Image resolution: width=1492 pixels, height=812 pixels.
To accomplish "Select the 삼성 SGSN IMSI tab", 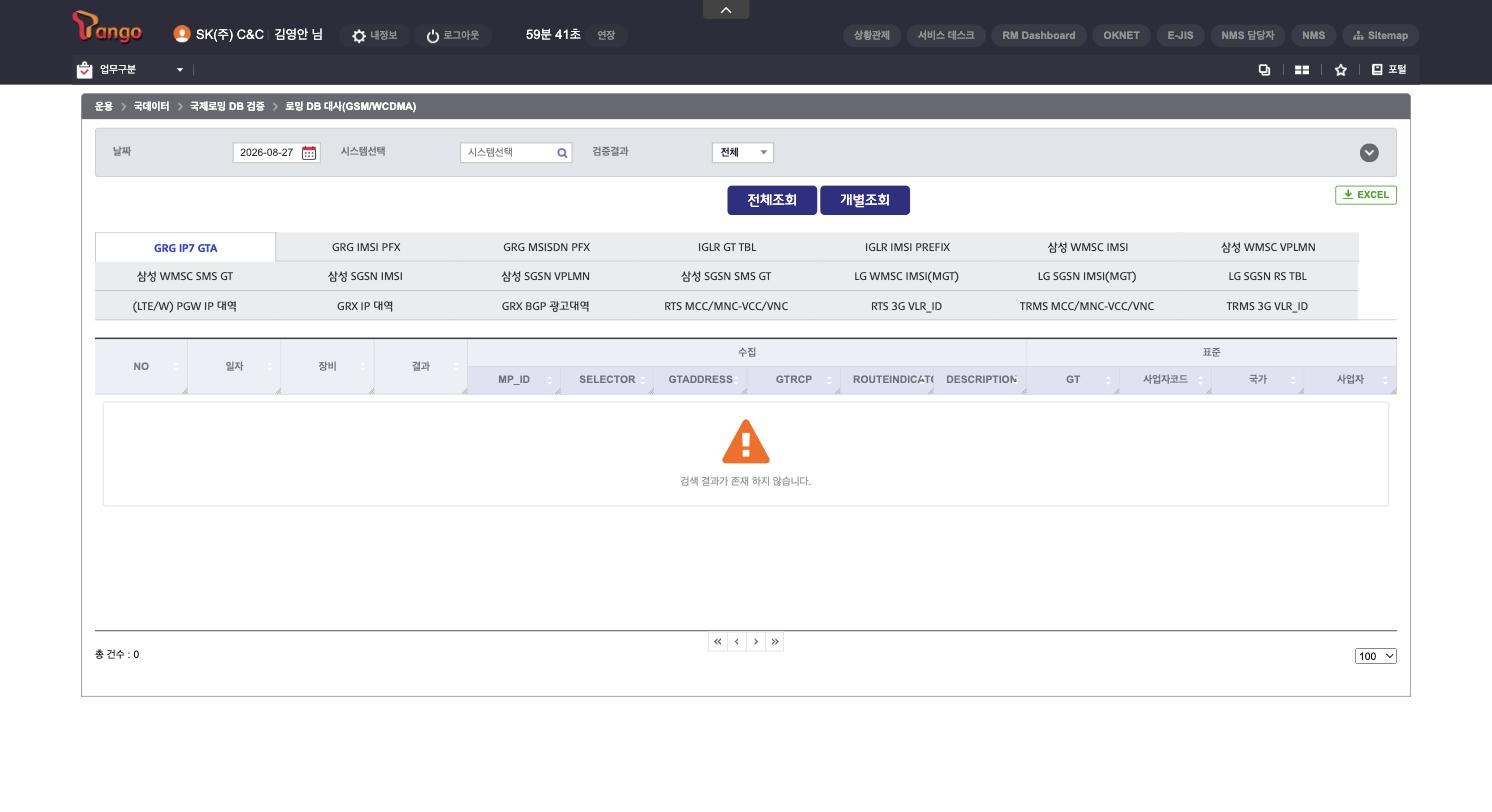I will click(366, 276).
